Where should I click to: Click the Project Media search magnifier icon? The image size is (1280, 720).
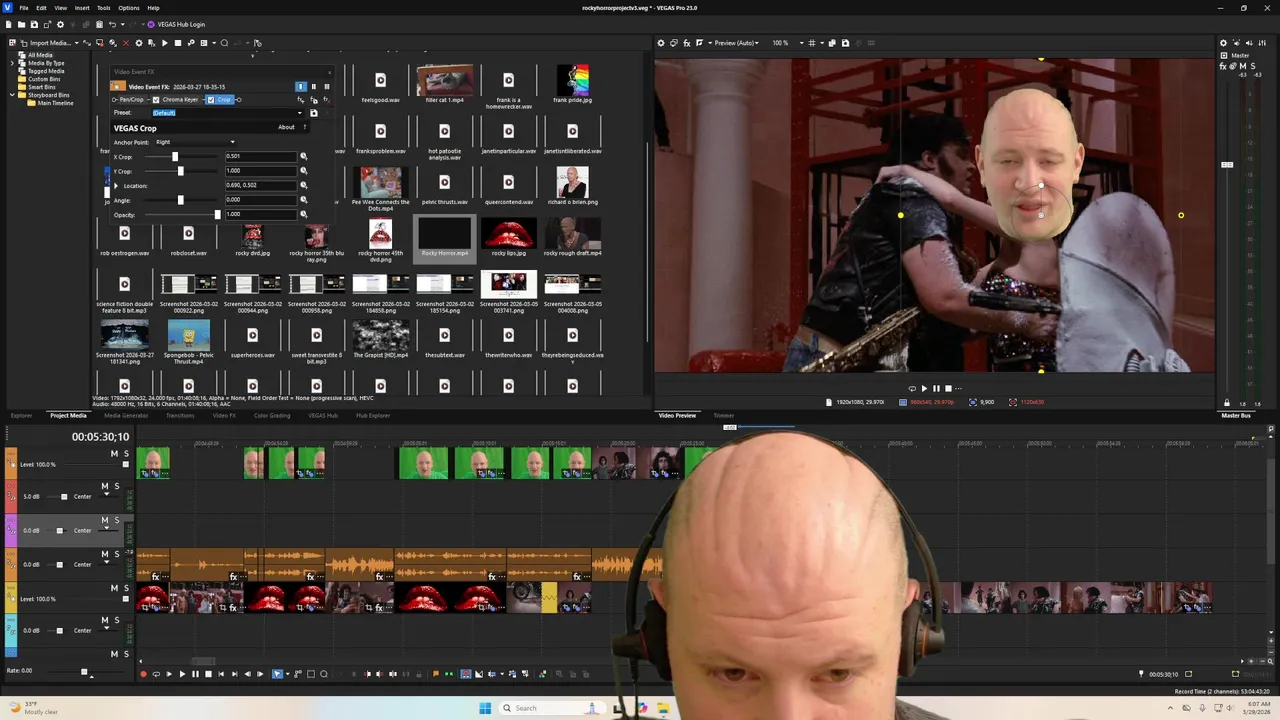224,43
